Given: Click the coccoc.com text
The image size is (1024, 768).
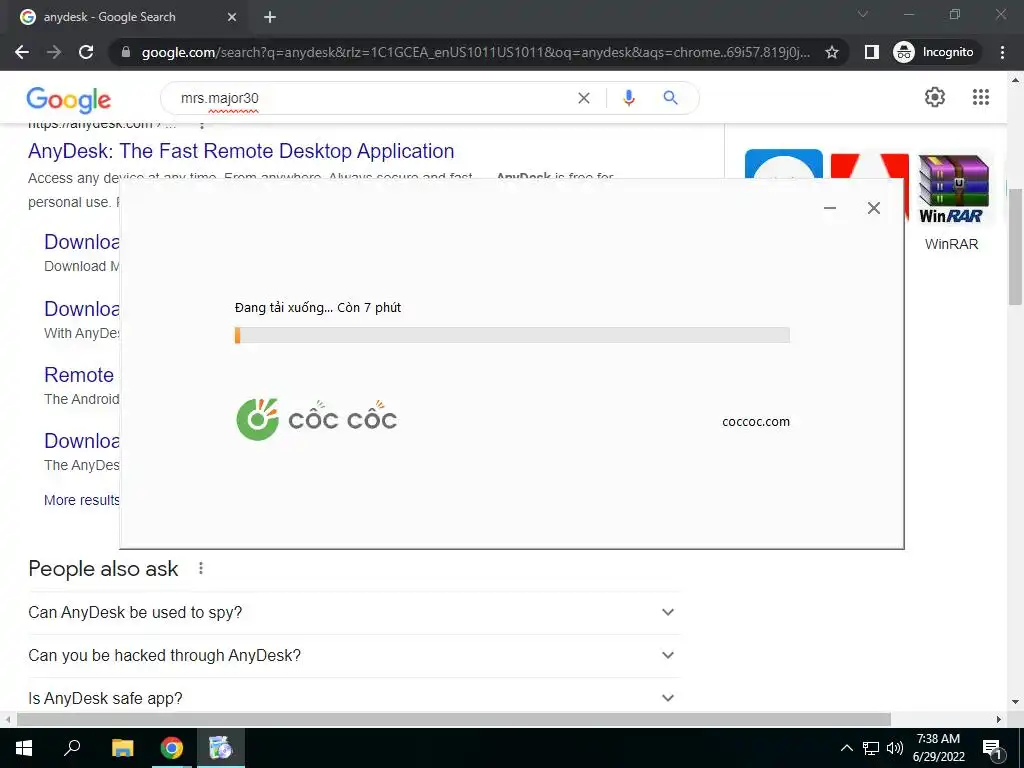Looking at the screenshot, I should 756,422.
